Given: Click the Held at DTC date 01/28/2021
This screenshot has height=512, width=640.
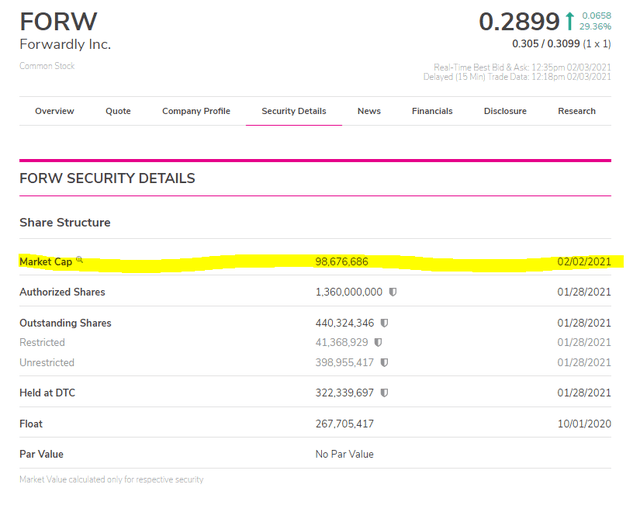Looking at the screenshot, I should (584, 393).
